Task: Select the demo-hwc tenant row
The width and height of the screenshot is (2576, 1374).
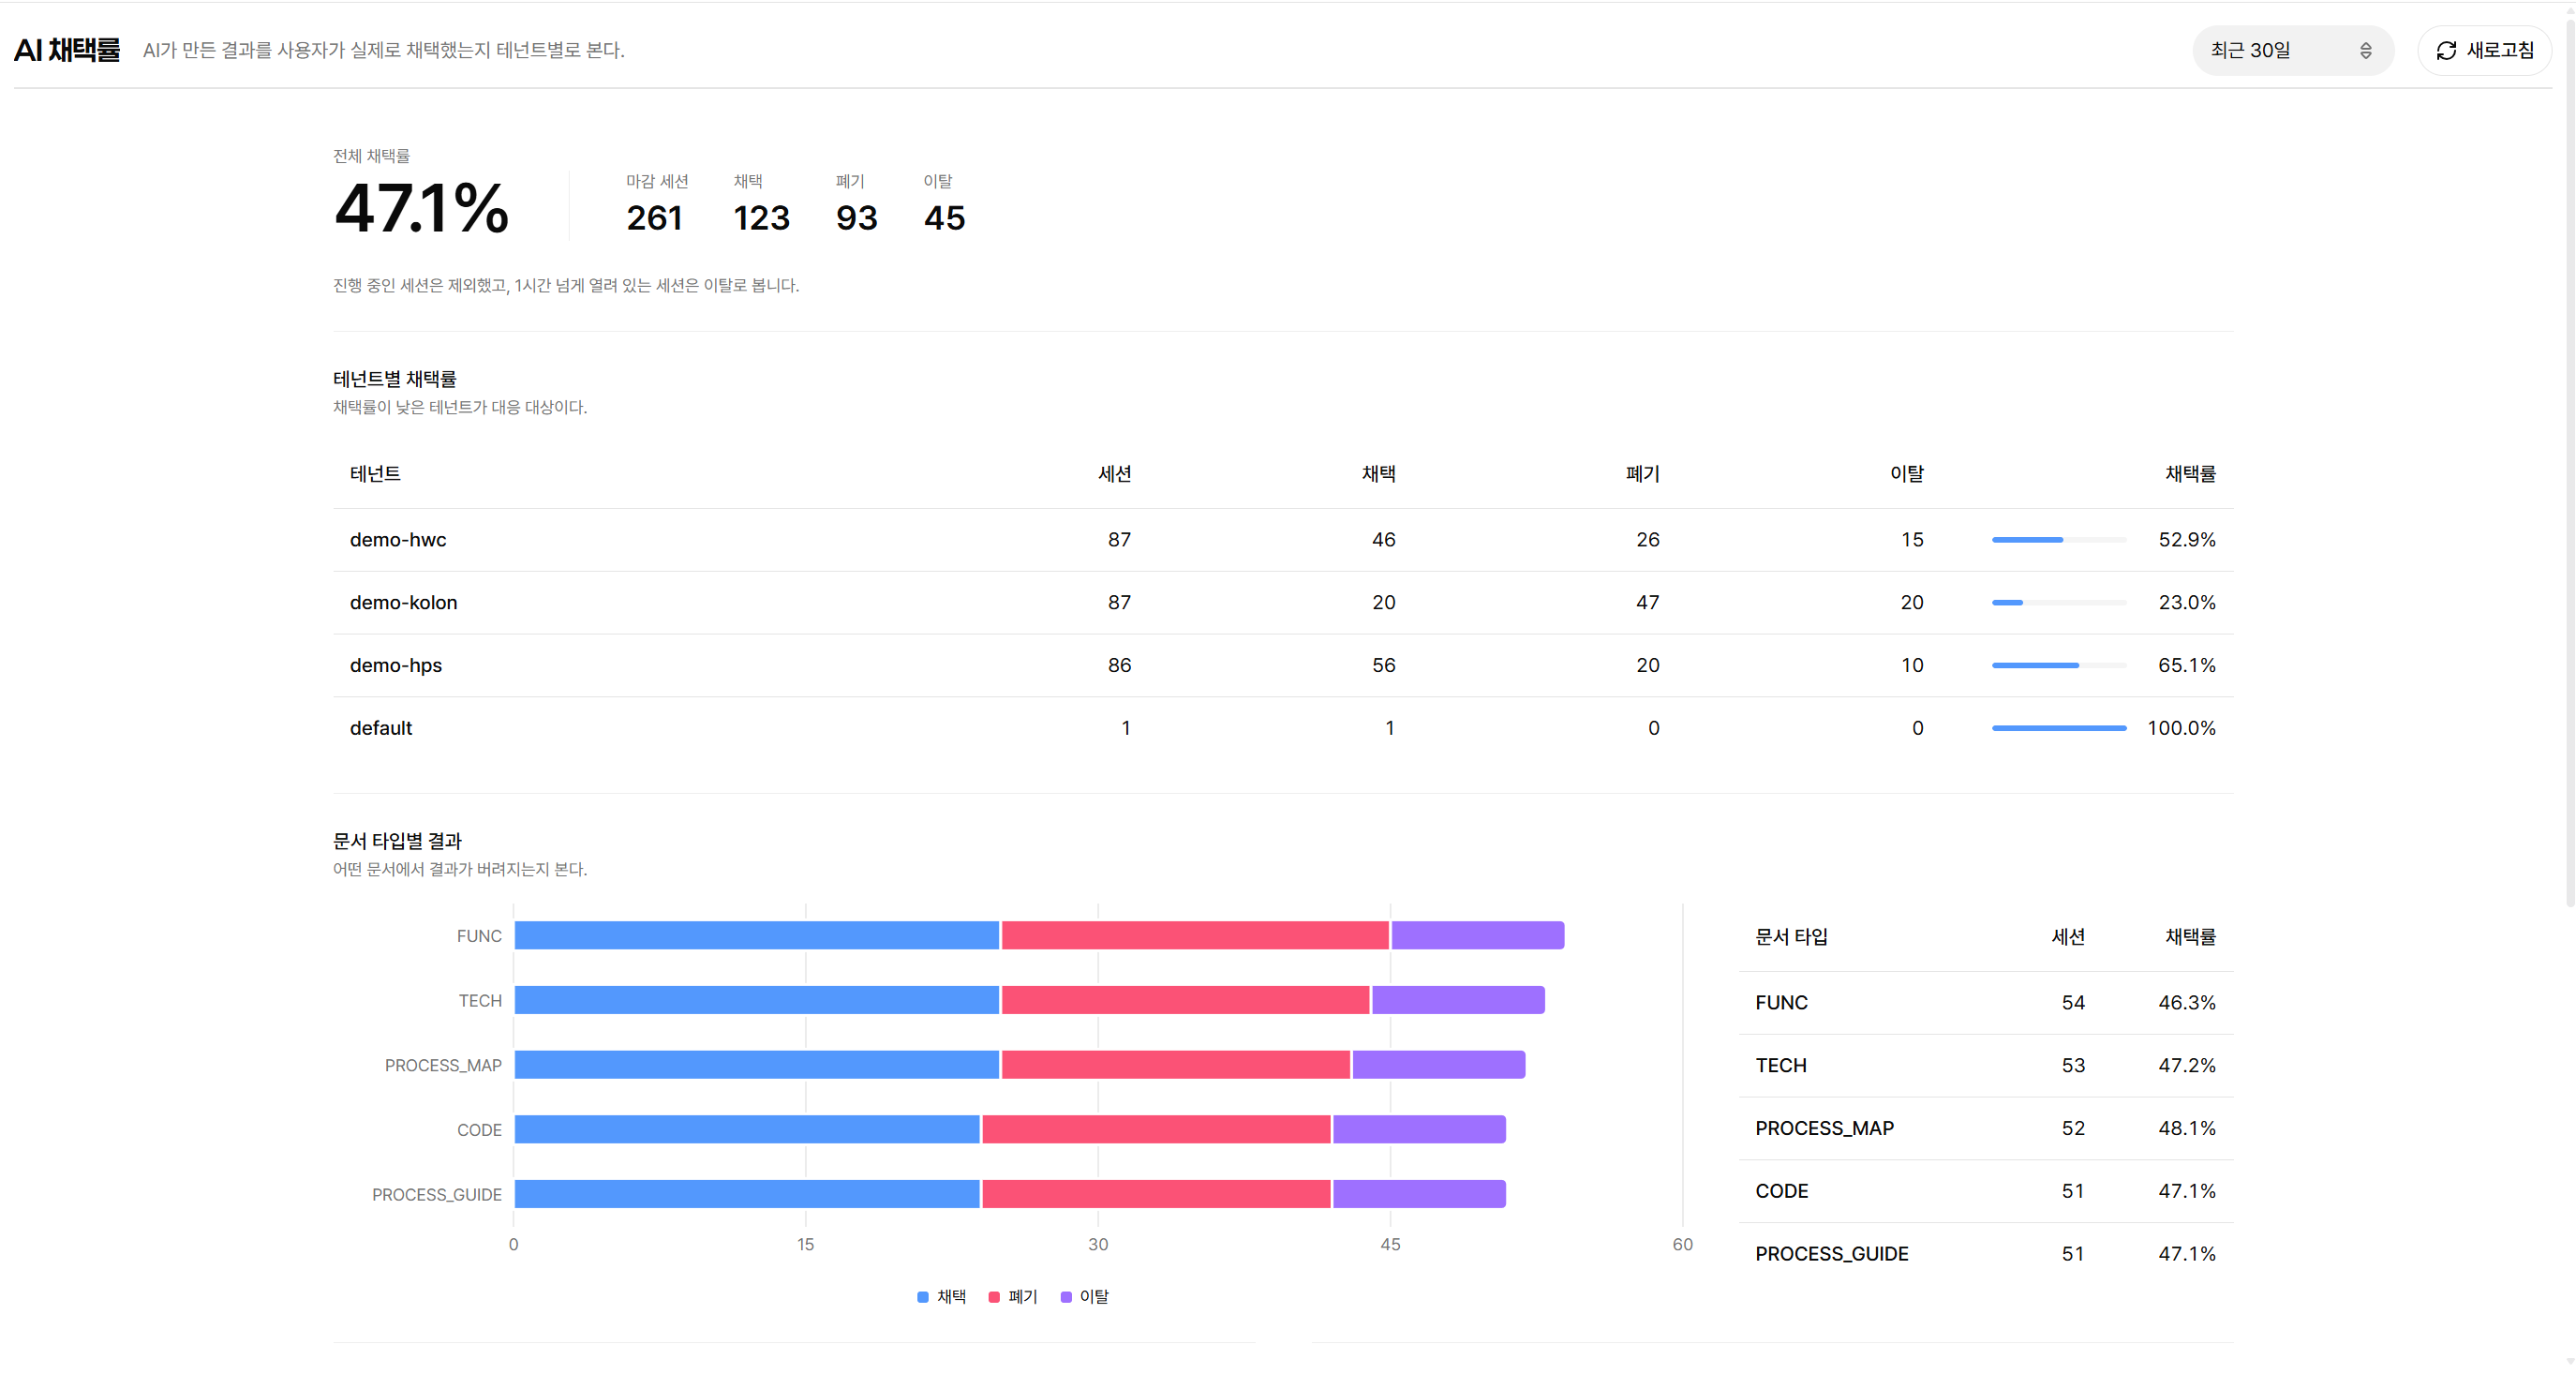Action: pyautogui.click(x=1283, y=540)
